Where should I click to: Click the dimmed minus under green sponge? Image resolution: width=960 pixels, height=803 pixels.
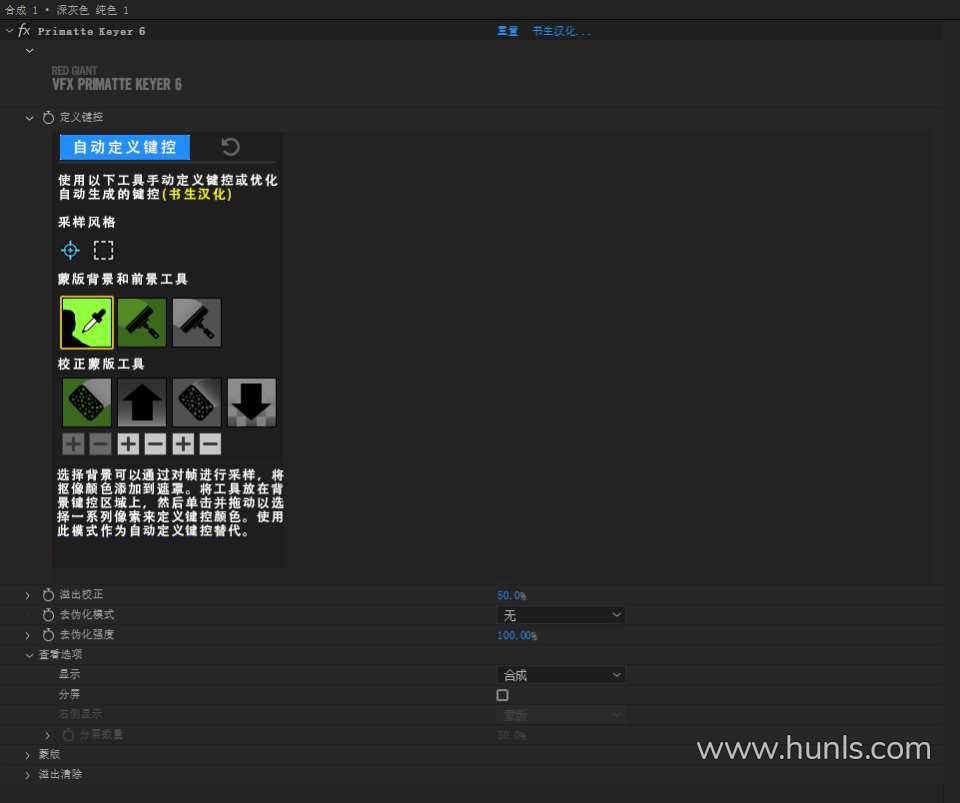[100, 444]
